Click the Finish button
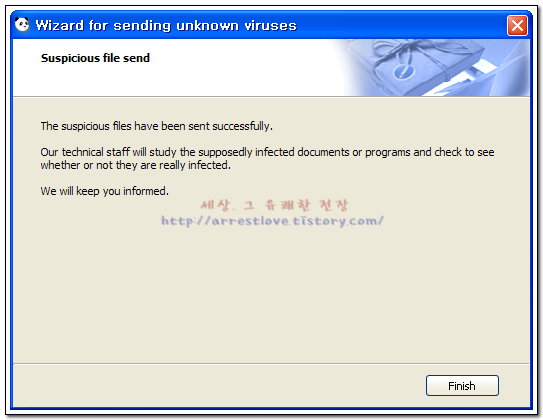 pos(462,385)
